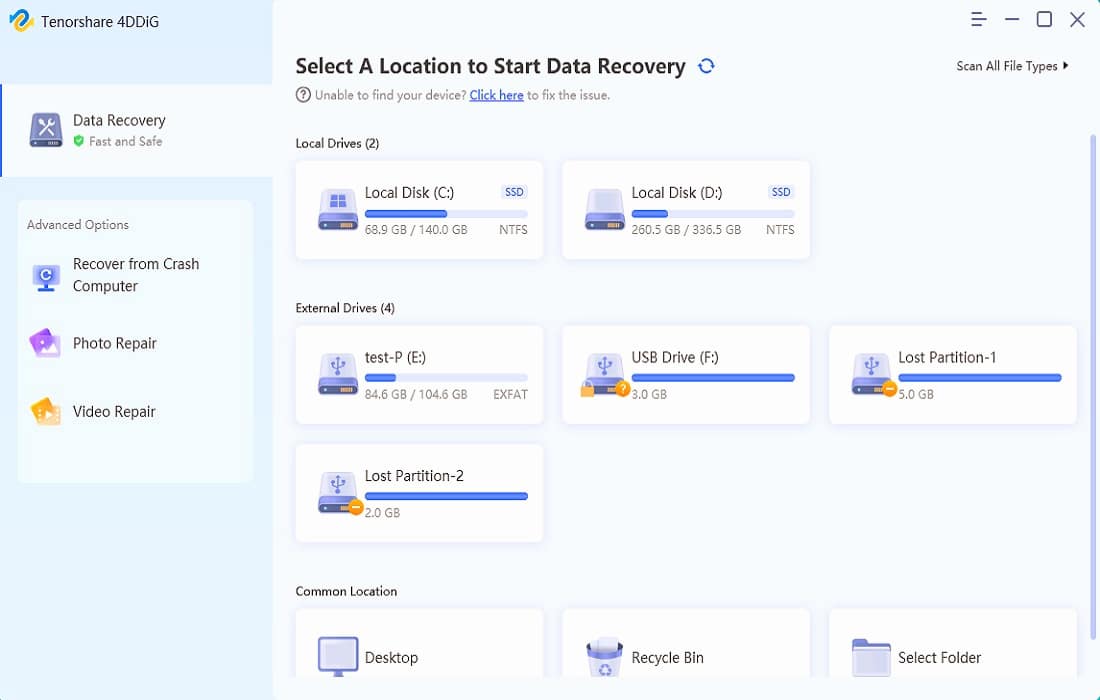Click the Lost Partition-2 usage bar
The image size is (1100, 700).
pos(446,496)
